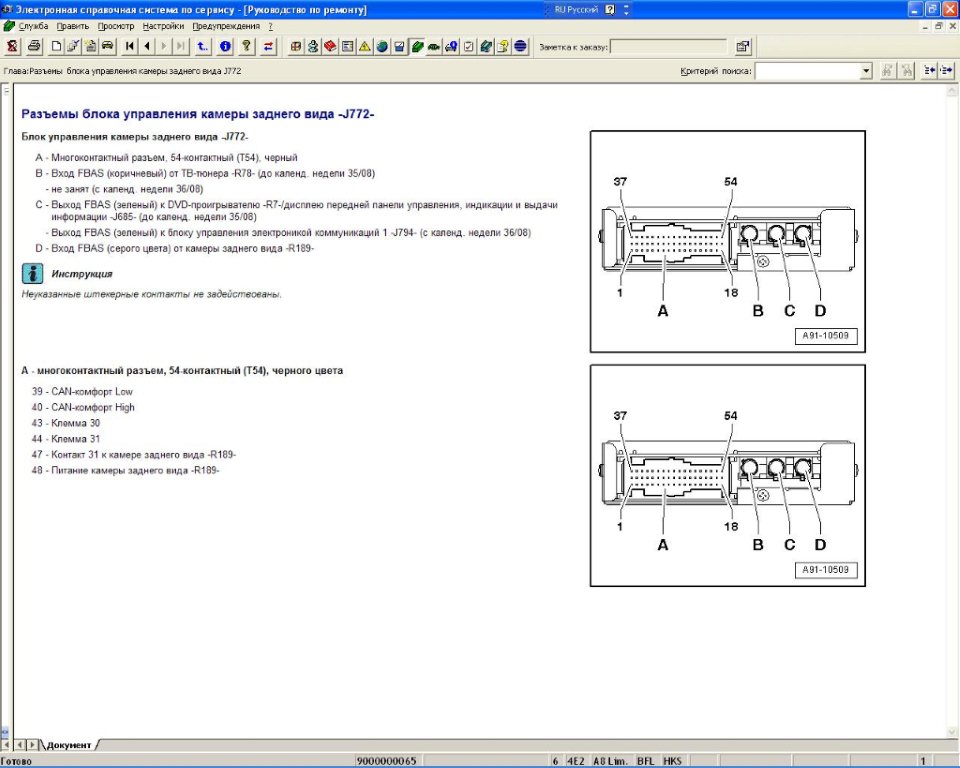Select the globe icon in the toolbar
This screenshot has height=768, width=960.
tap(382, 46)
